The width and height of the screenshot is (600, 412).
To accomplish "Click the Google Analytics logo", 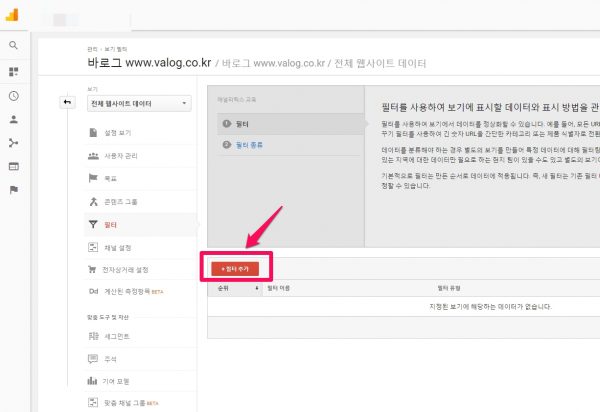I will [x=12, y=15].
